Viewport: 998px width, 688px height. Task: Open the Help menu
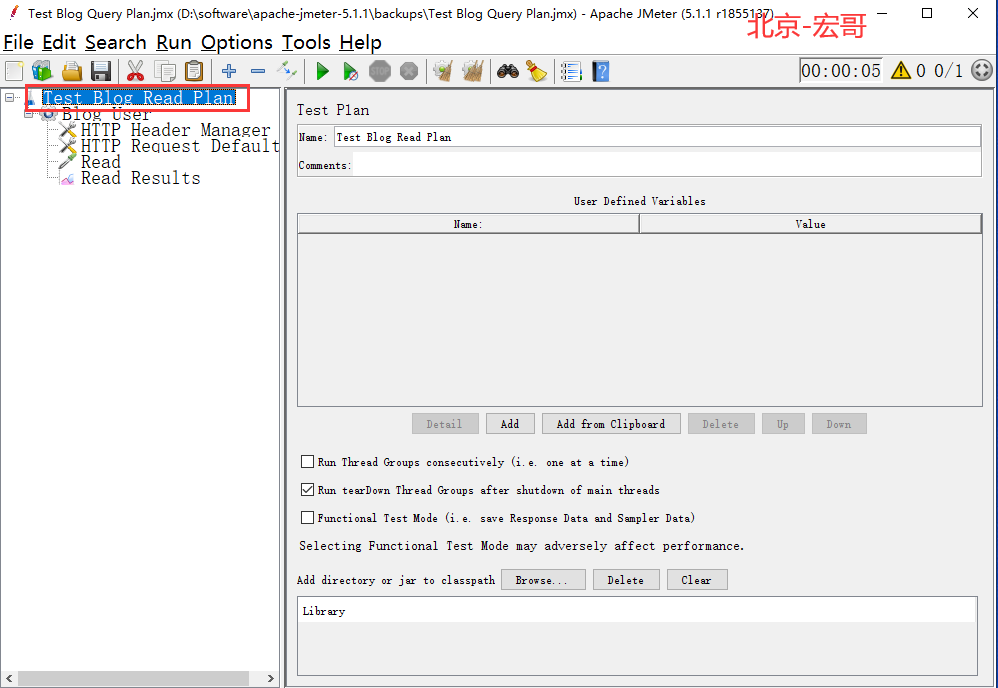pos(360,43)
